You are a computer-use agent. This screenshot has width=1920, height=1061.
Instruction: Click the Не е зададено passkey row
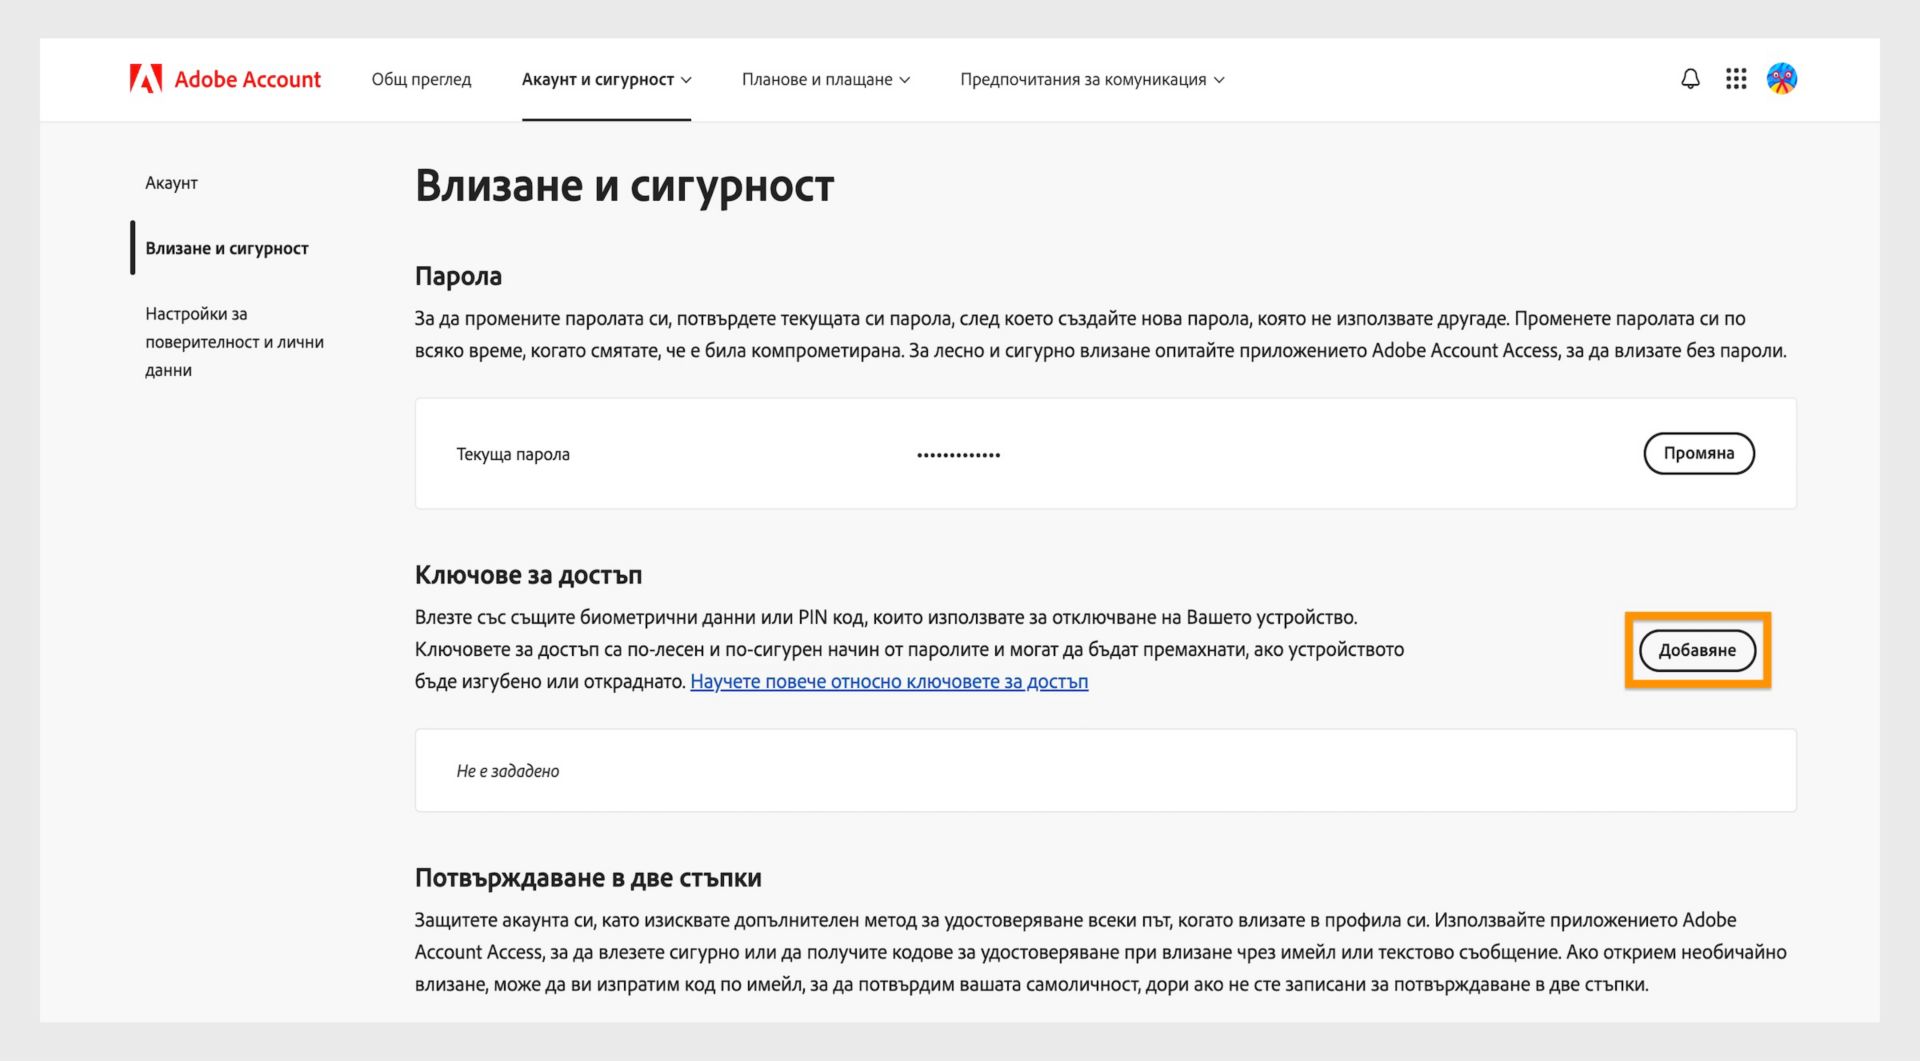508,770
